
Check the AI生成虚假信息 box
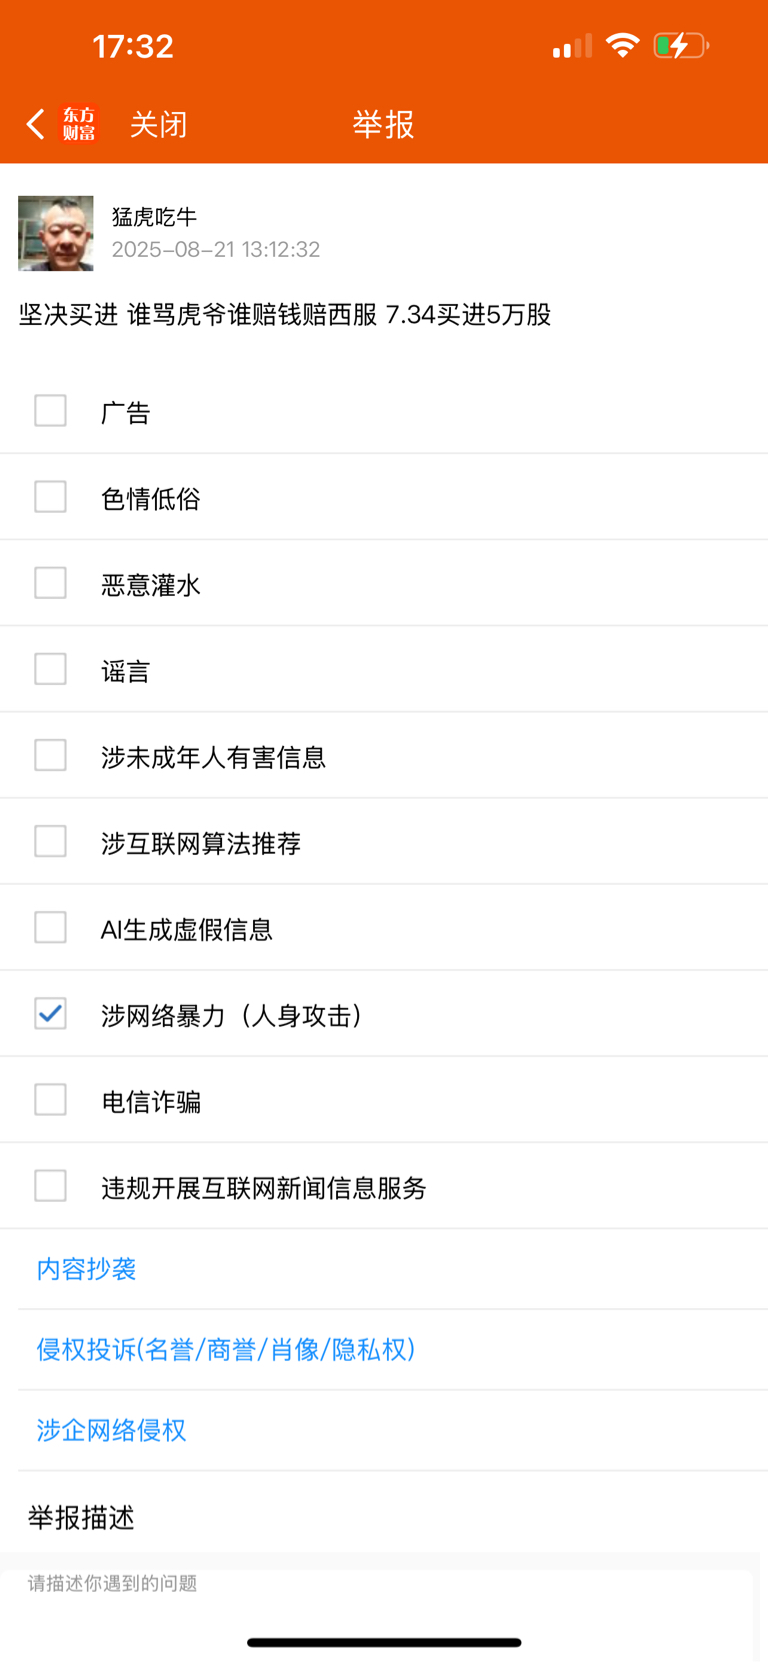point(50,927)
